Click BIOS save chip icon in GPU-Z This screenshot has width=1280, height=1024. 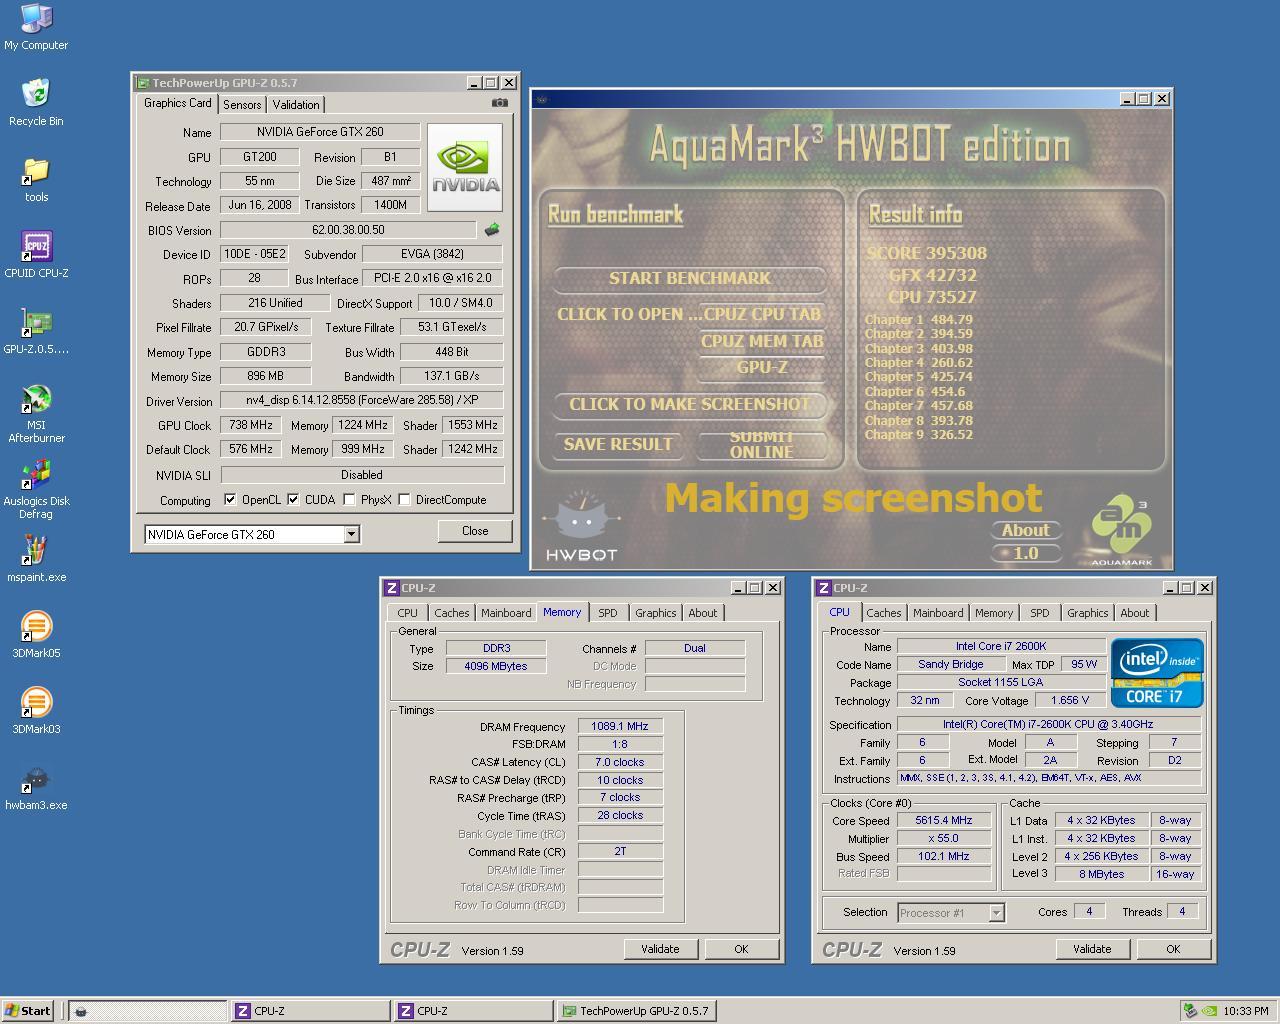(492, 229)
